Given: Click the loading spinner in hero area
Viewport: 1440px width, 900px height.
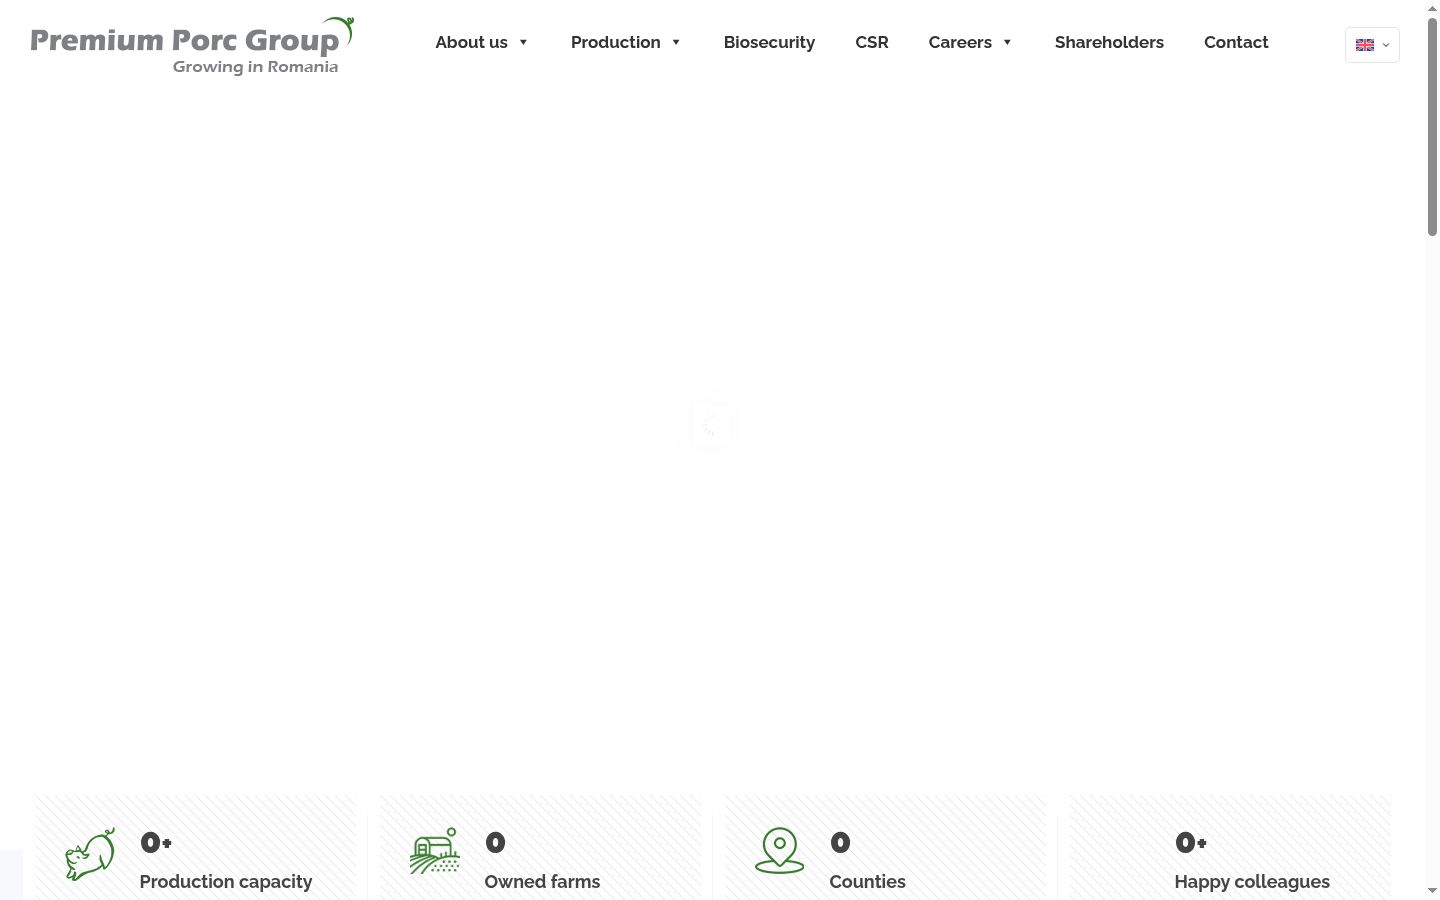Looking at the screenshot, I should click(x=710, y=425).
